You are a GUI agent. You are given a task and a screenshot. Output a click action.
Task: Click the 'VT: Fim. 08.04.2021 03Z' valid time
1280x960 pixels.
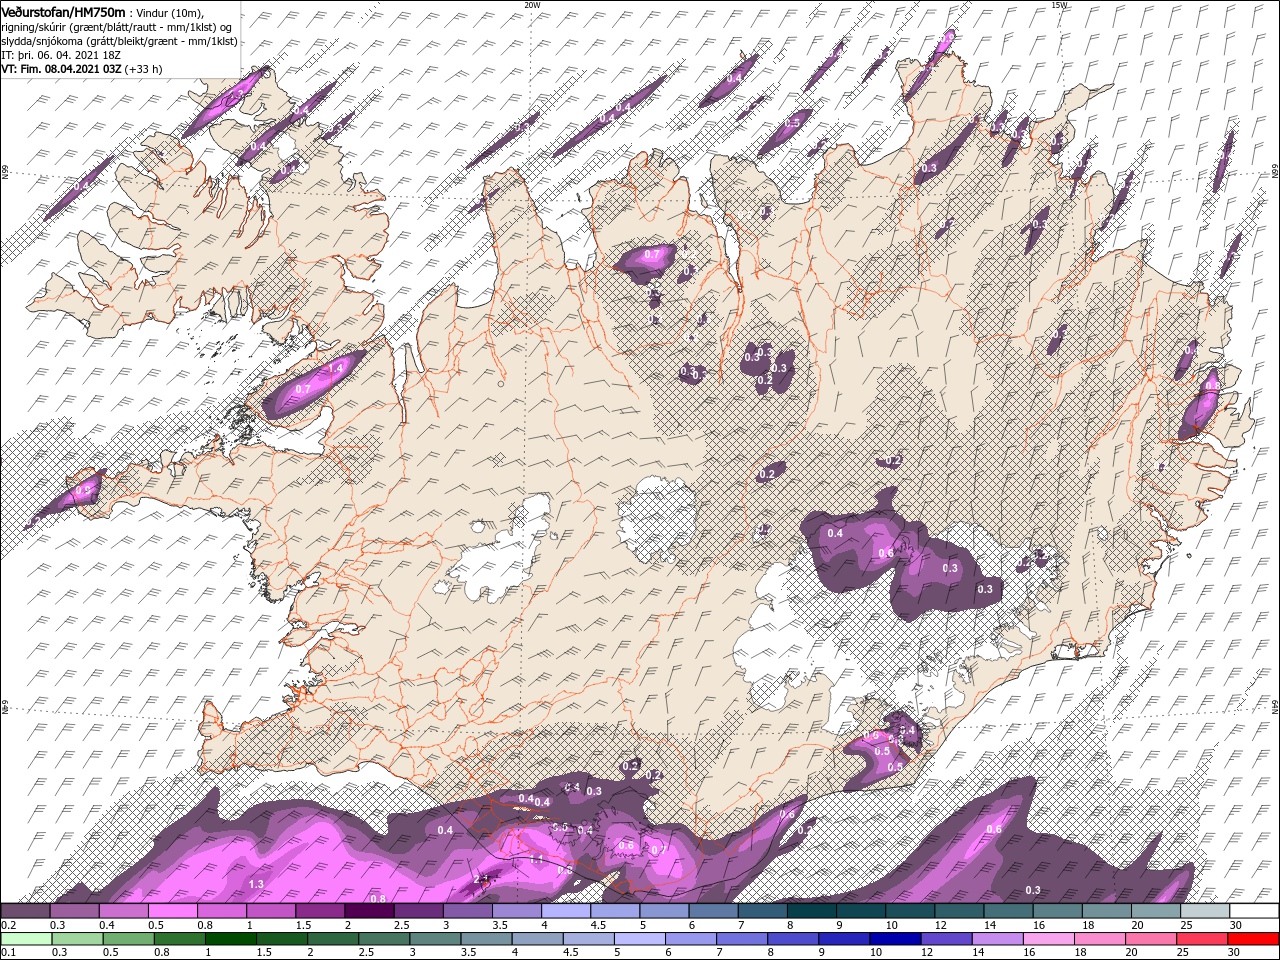pos(60,70)
